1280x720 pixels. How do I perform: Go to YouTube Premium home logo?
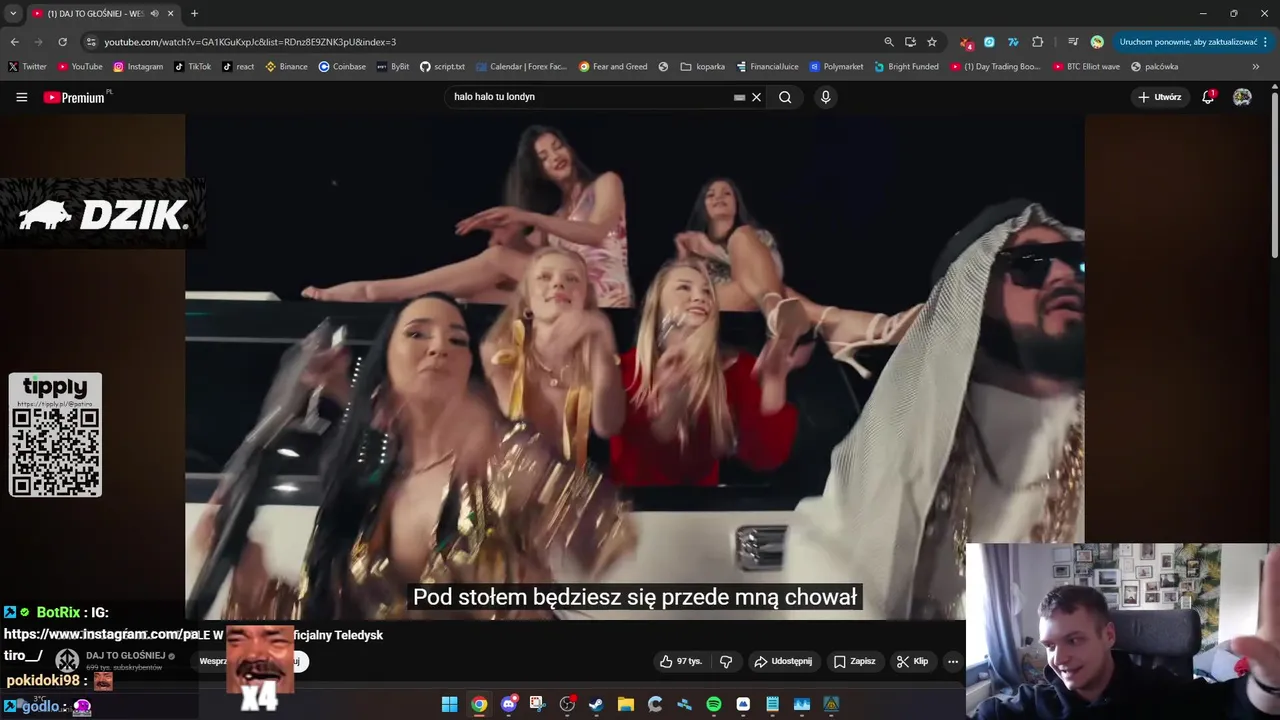click(x=77, y=97)
